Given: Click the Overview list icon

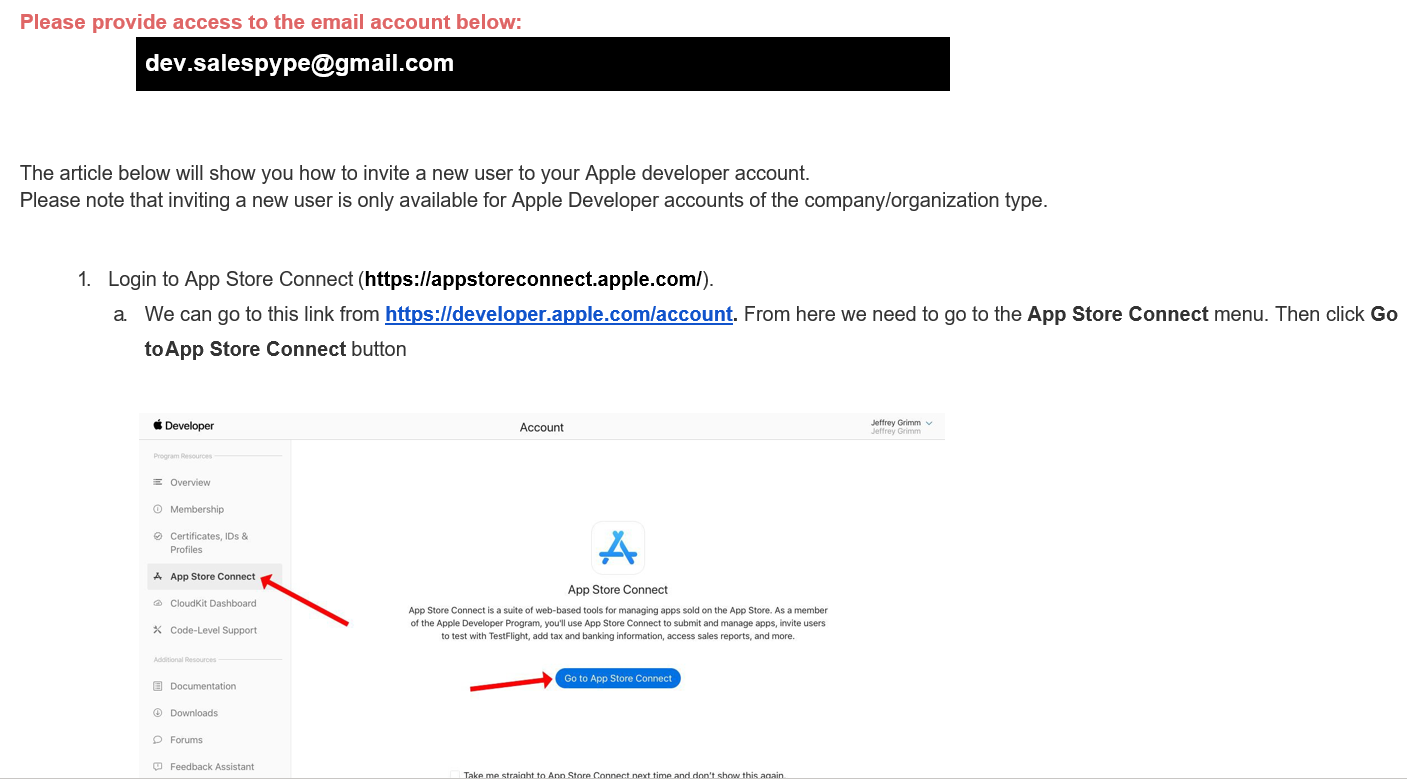Looking at the screenshot, I should pyautogui.click(x=157, y=482).
